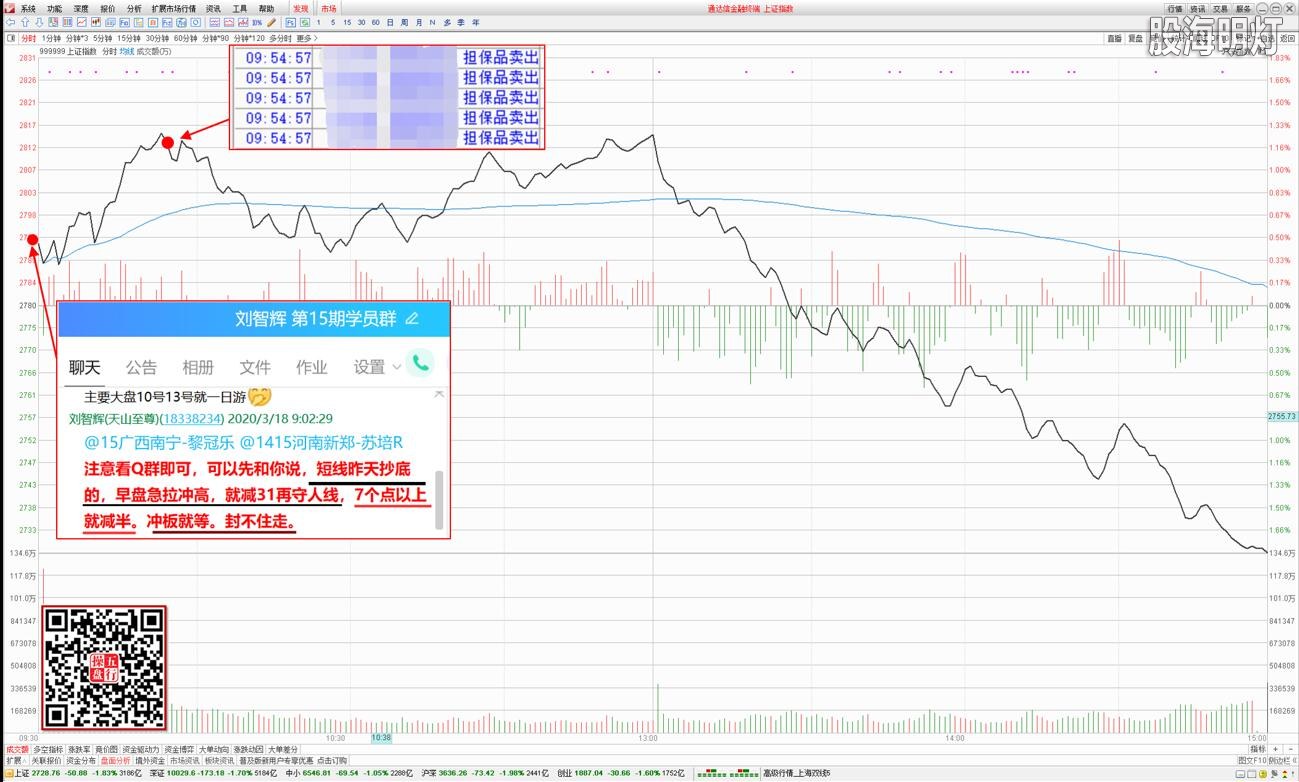Select the pencil drawing tool icon

(271, 22)
